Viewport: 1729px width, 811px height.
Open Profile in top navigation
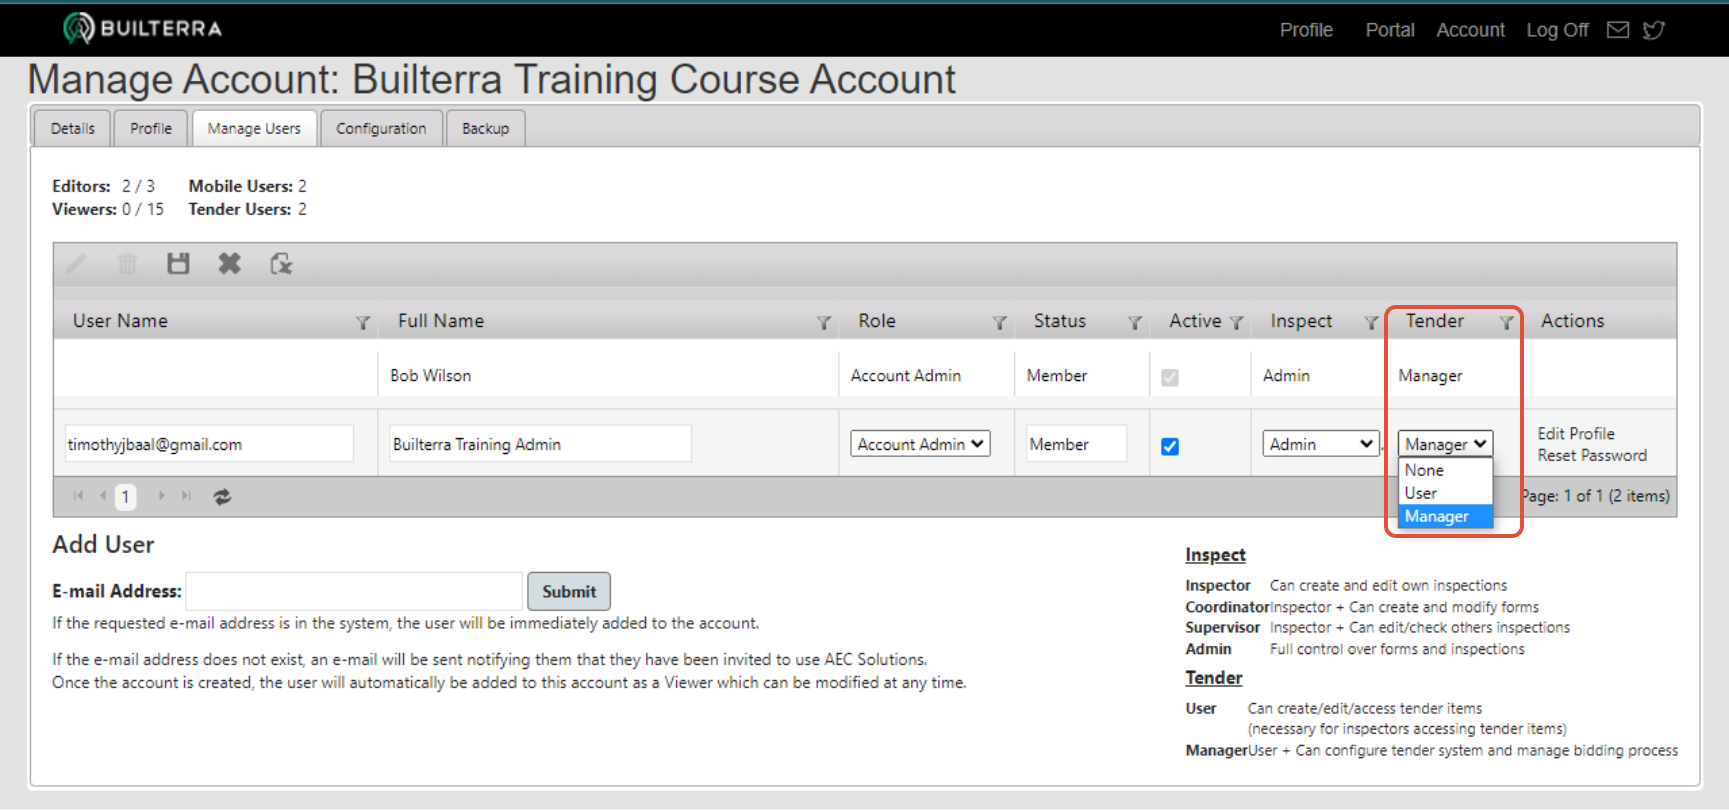point(1306,30)
